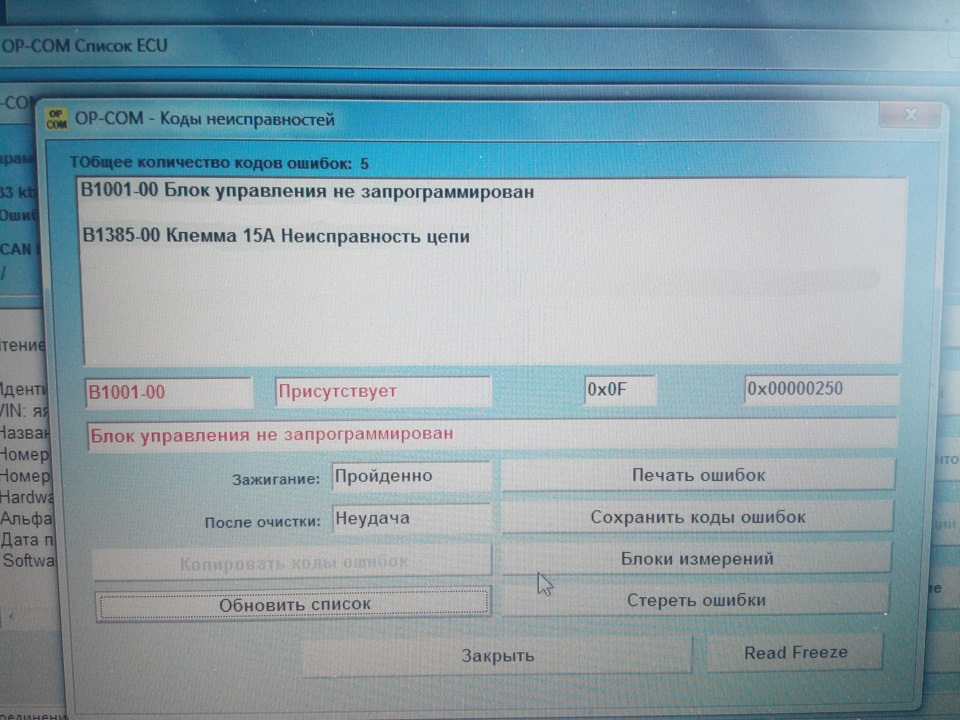This screenshot has height=720, width=960.
Task: Refresh with Обновить список button
Action: pos(294,604)
